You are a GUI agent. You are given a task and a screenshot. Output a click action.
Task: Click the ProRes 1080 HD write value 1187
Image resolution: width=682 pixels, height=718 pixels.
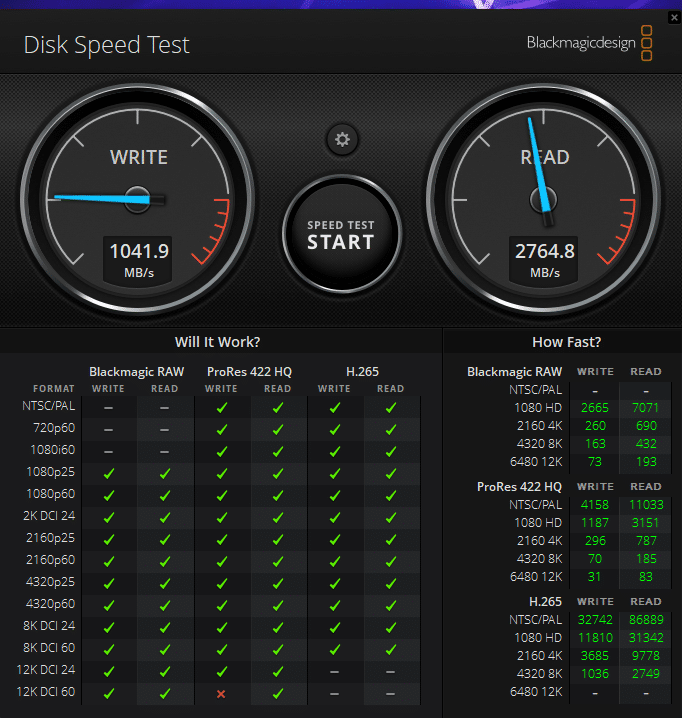(595, 522)
